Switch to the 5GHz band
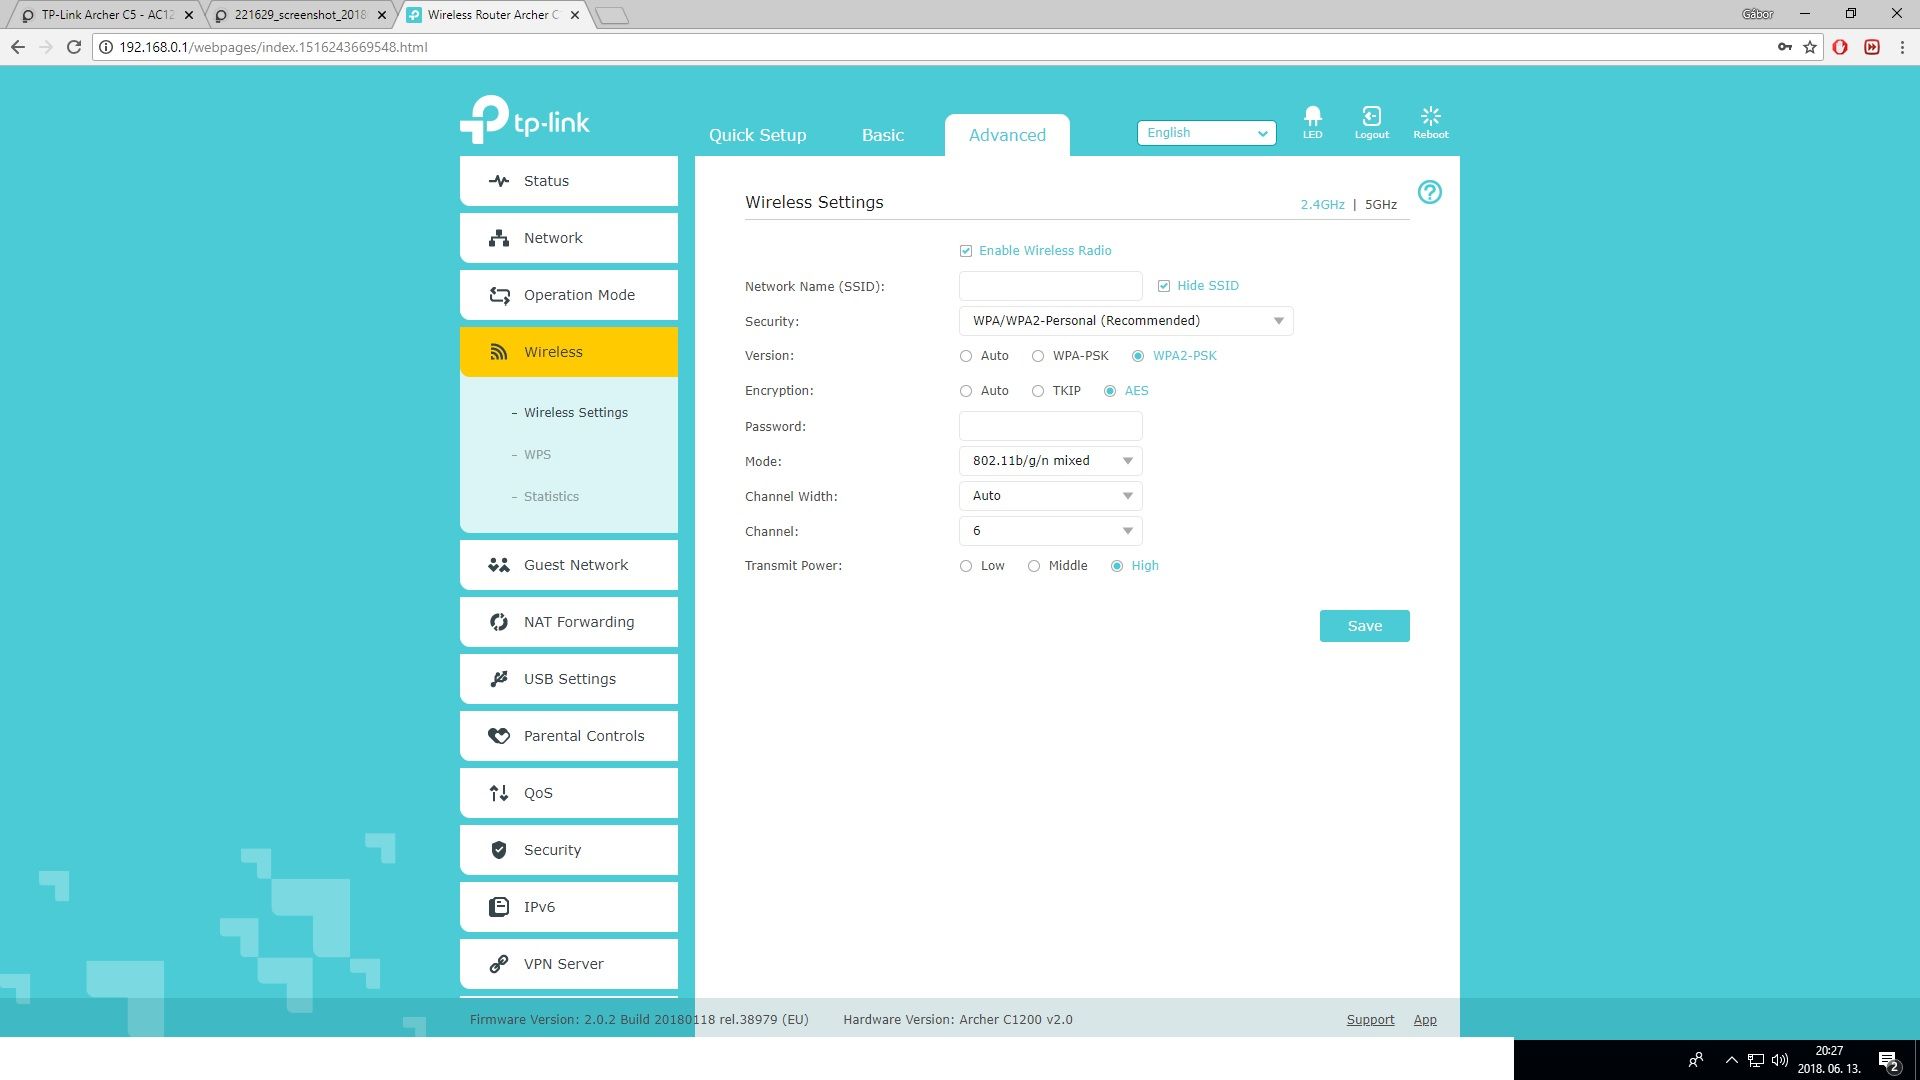The width and height of the screenshot is (1920, 1080). click(1380, 204)
